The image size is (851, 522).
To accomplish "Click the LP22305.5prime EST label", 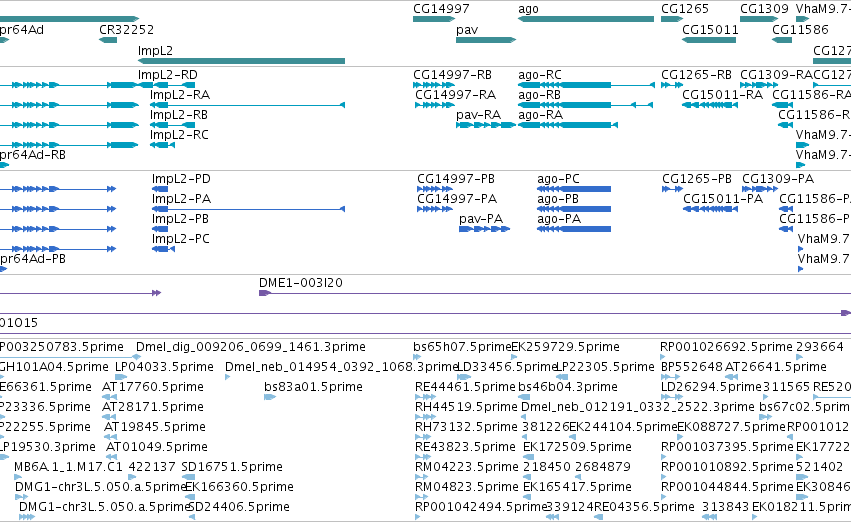I will click(x=605, y=367).
